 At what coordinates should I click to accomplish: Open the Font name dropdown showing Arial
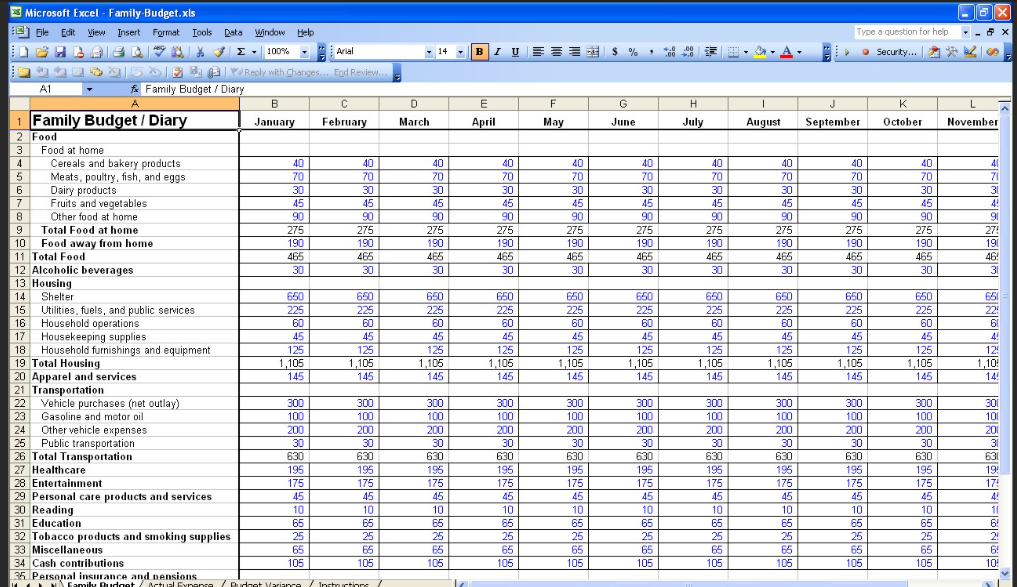429,52
